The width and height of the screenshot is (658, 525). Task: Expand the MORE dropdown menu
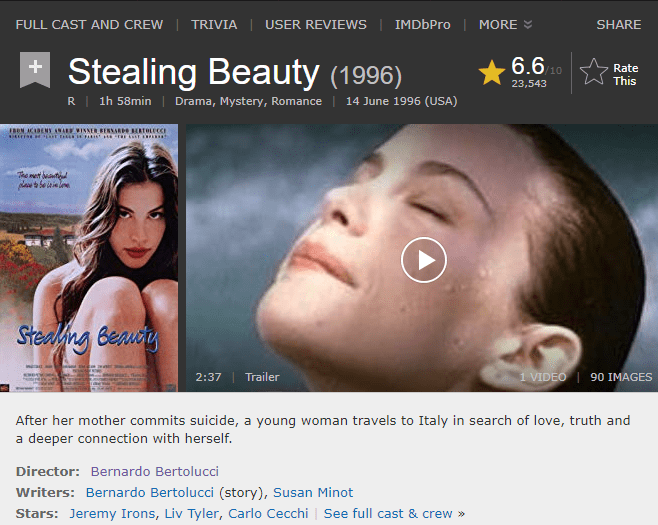505,25
